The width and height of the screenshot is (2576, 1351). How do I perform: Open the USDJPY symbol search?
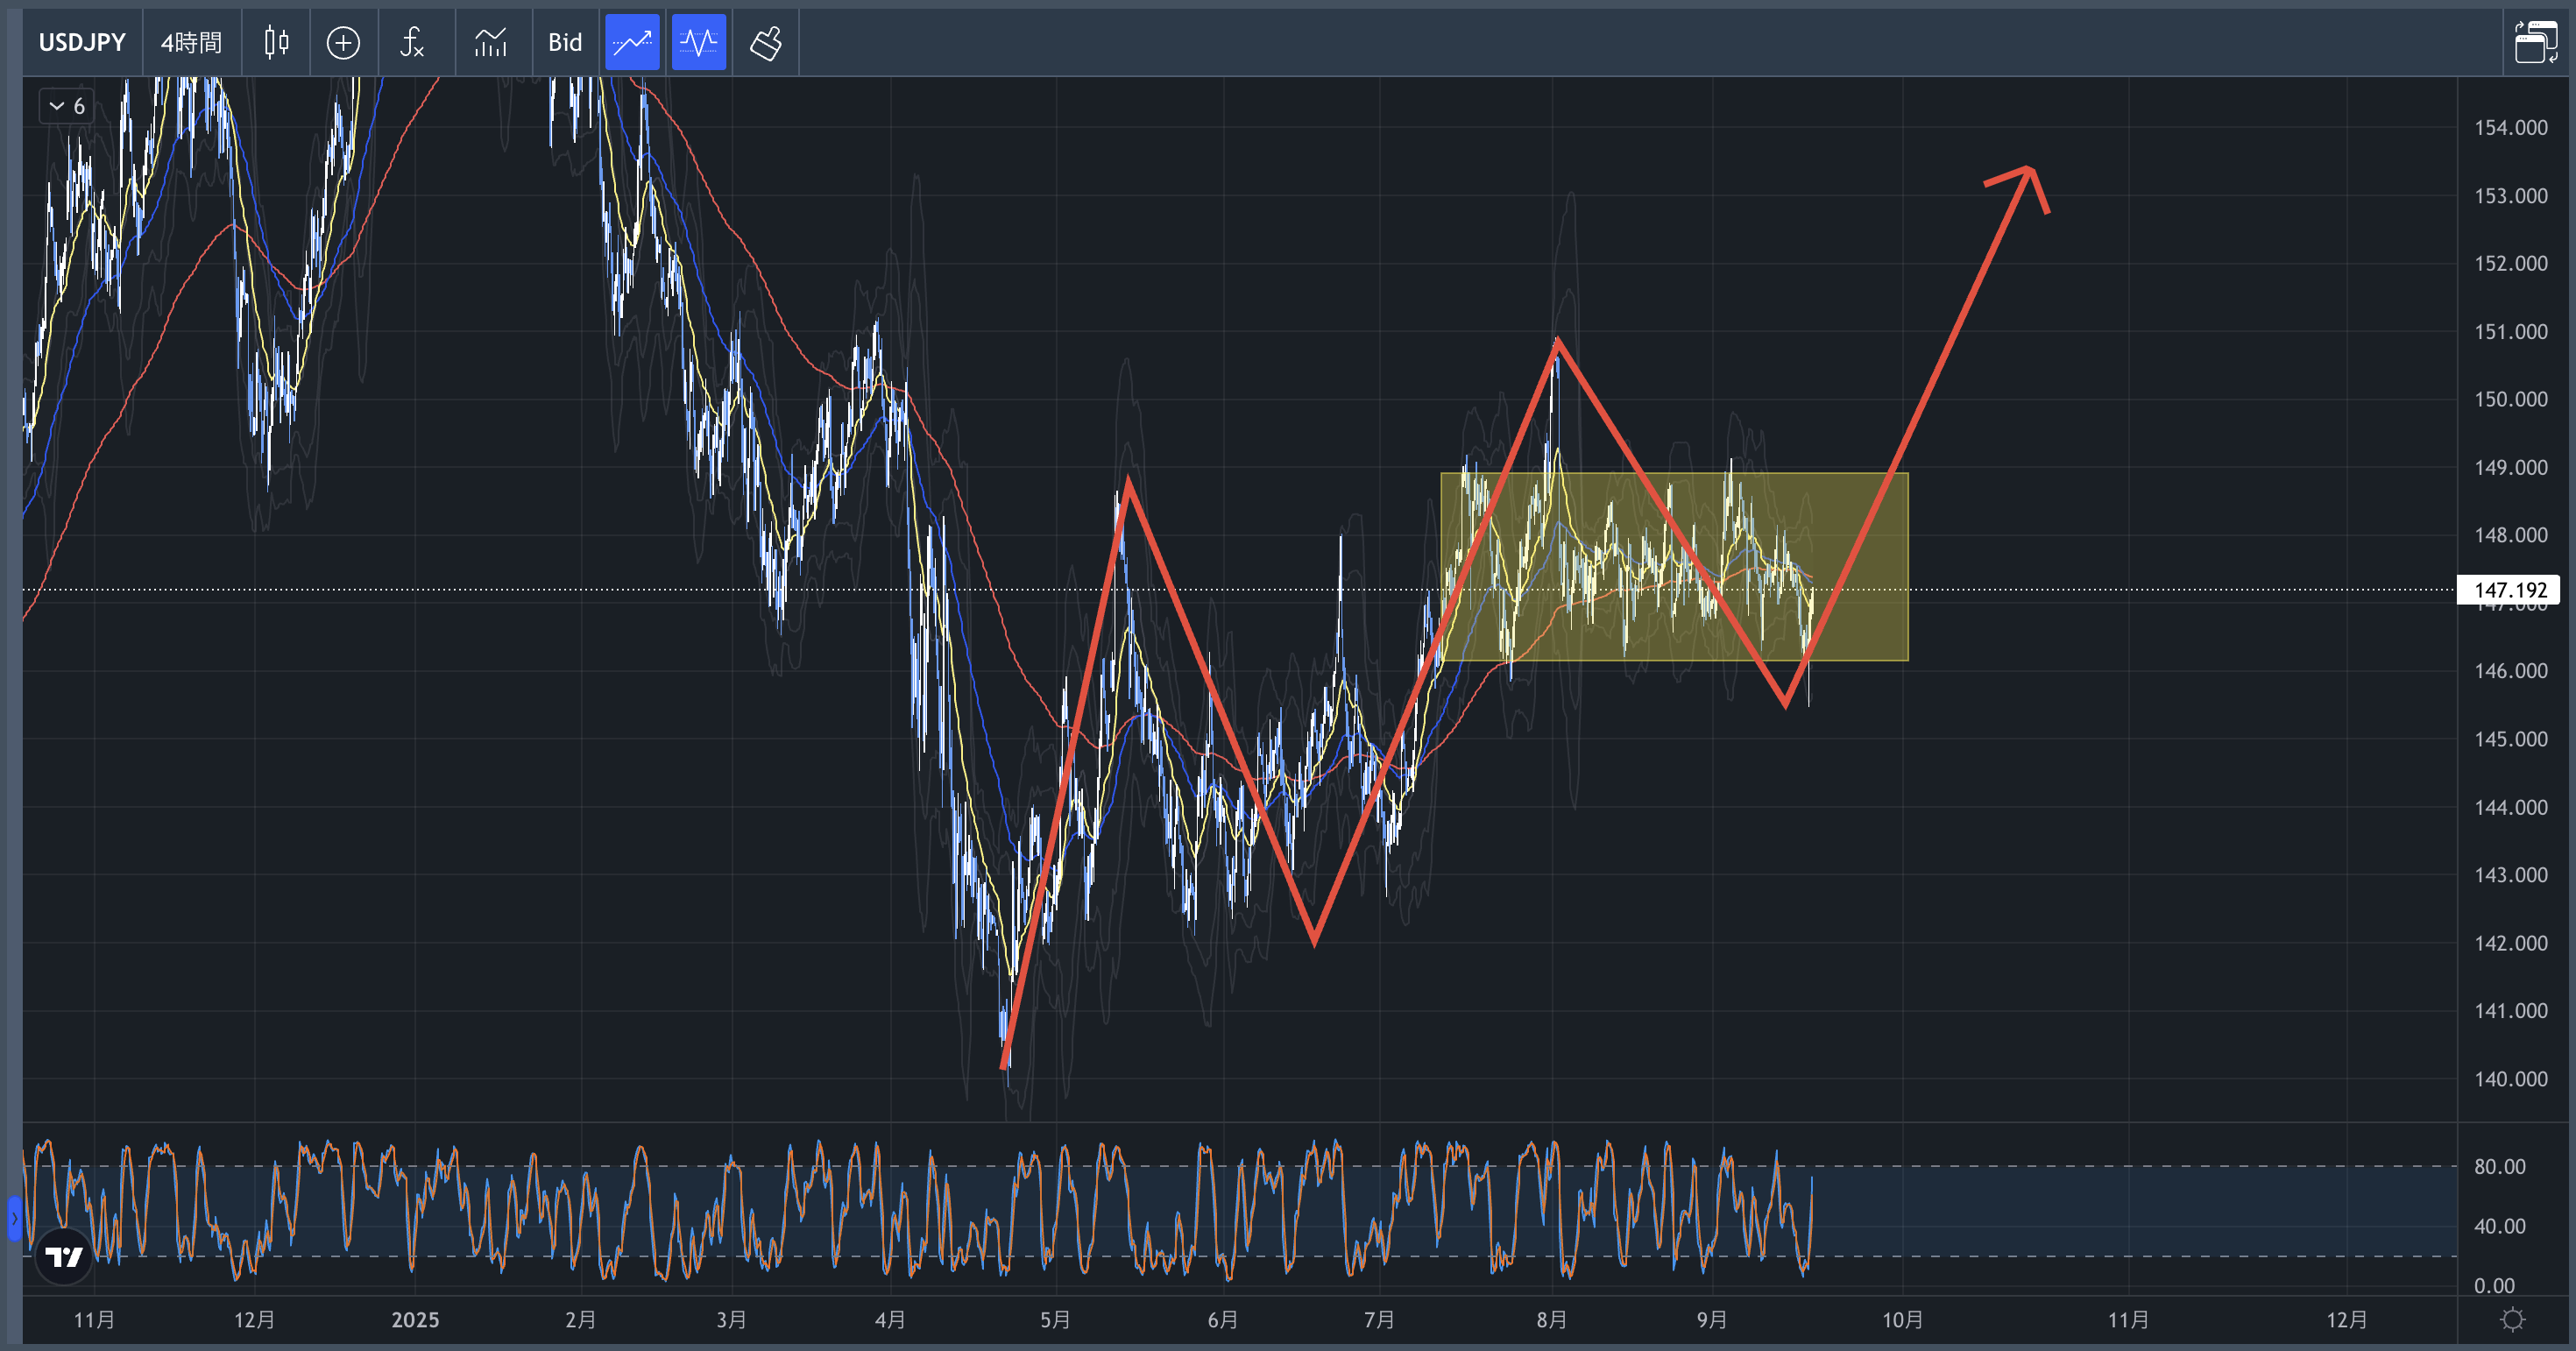point(82,43)
